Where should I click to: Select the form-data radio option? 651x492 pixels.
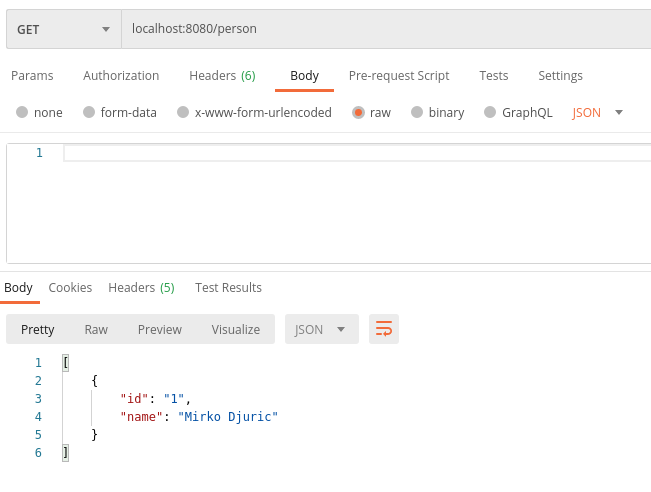click(x=89, y=112)
